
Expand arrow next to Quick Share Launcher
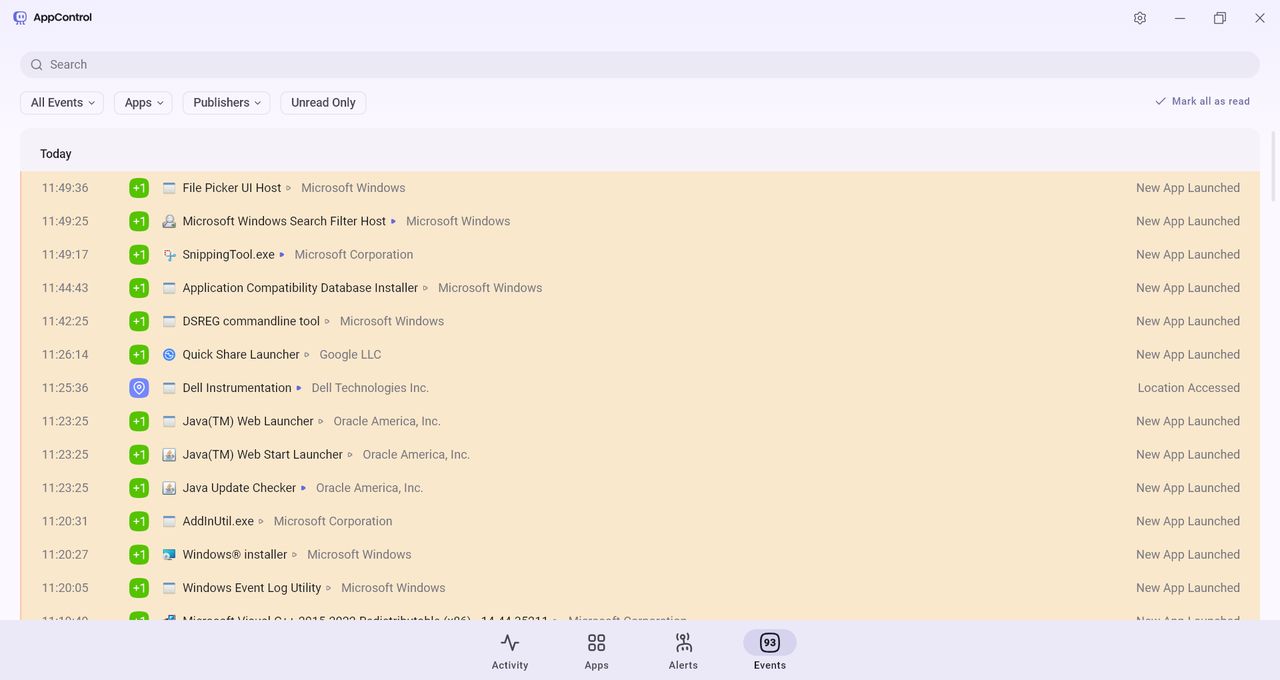tap(307, 355)
